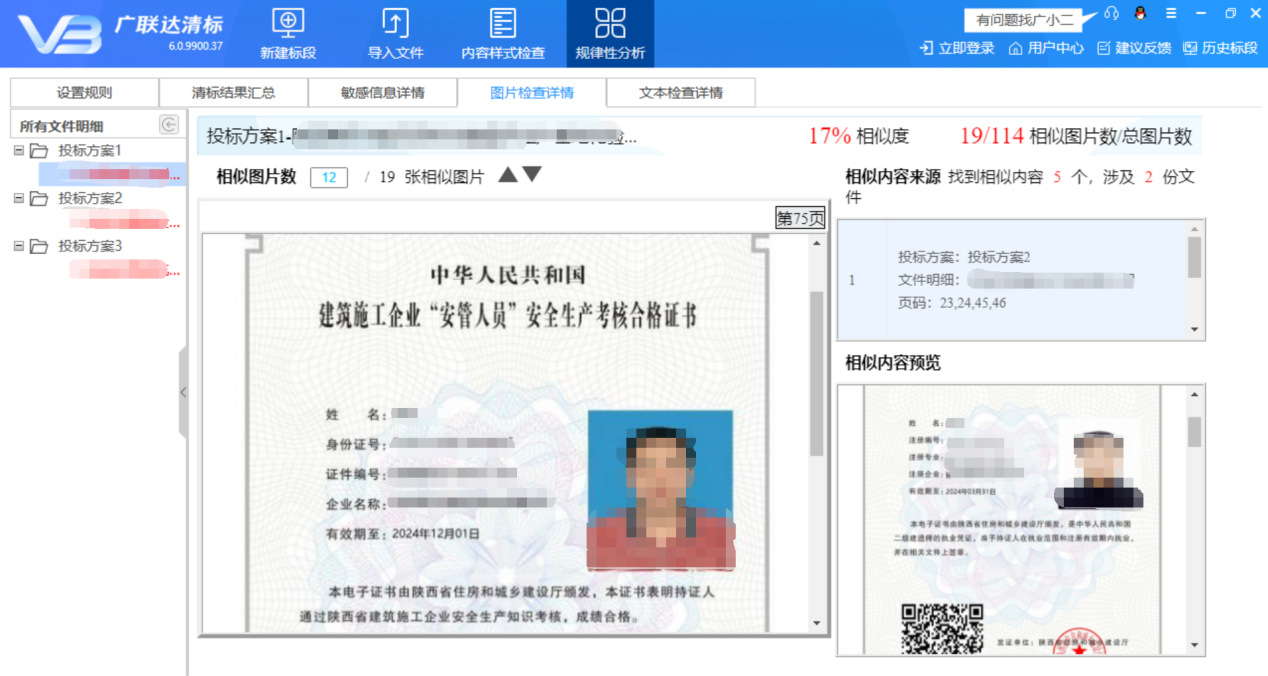The width and height of the screenshot is (1268, 676).
Task: Switch to the 文本检查详情 tab
Action: [x=680, y=92]
